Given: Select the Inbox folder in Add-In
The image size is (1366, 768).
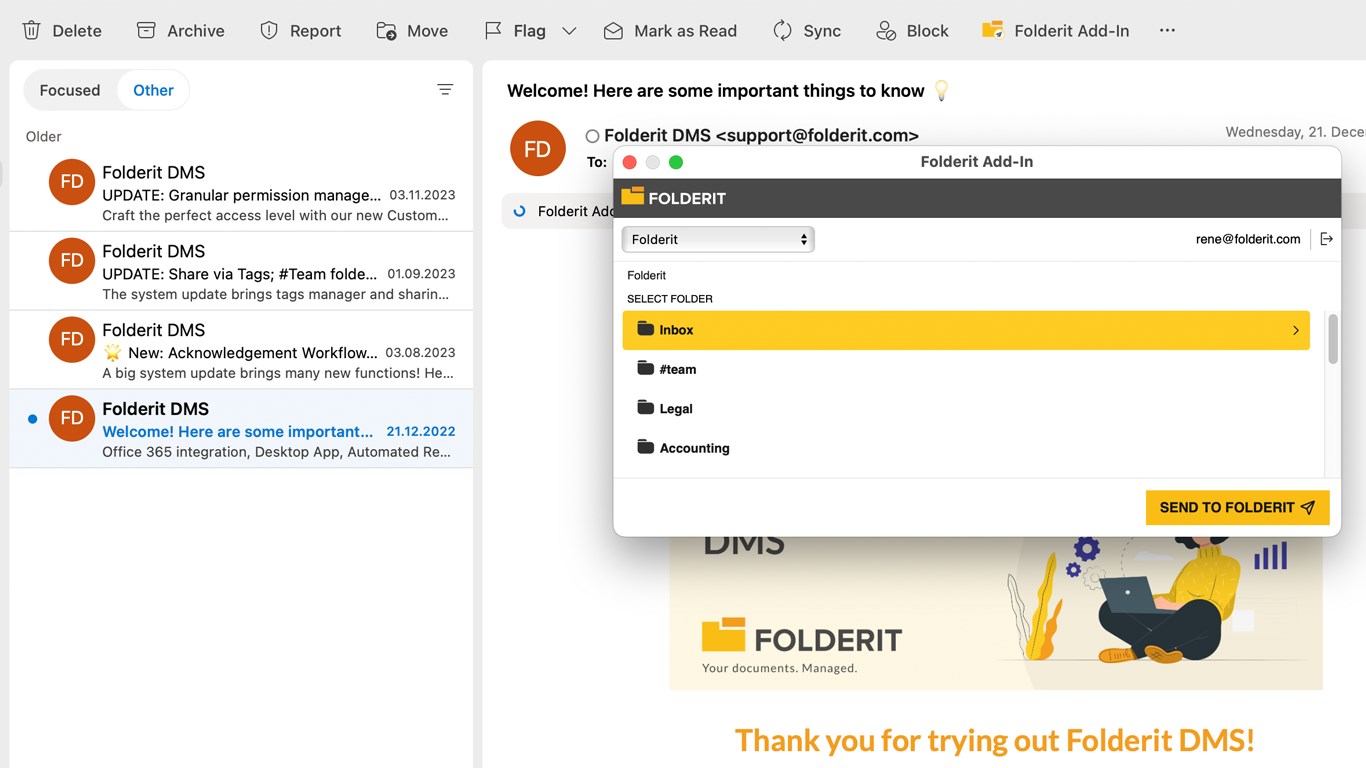Looking at the screenshot, I should (966, 330).
